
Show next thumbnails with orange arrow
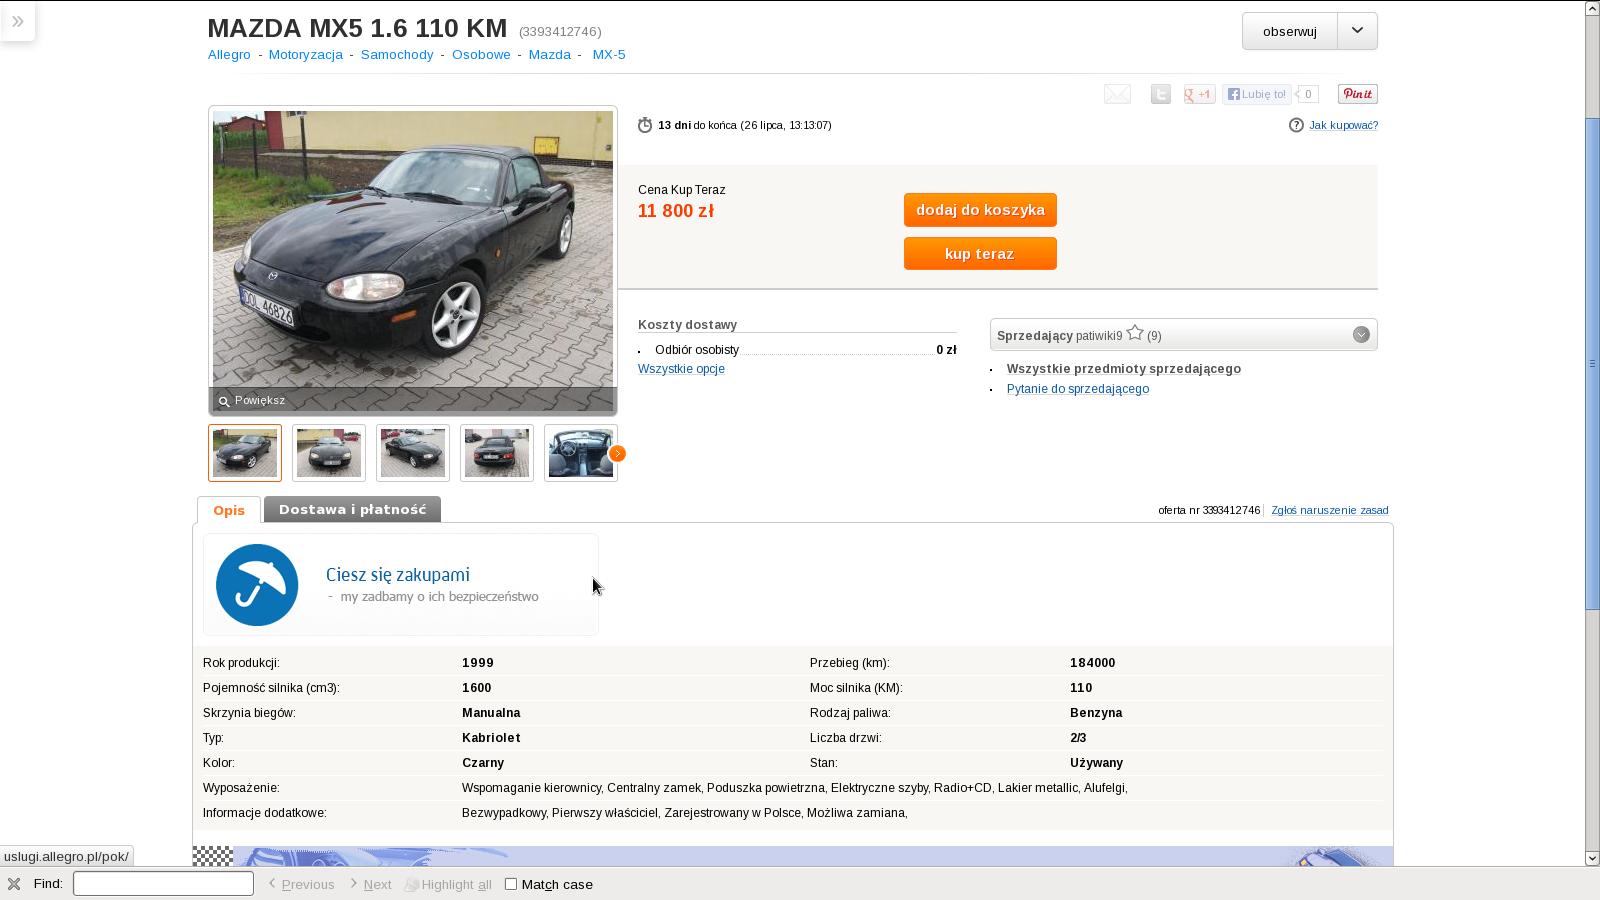pos(617,453)
